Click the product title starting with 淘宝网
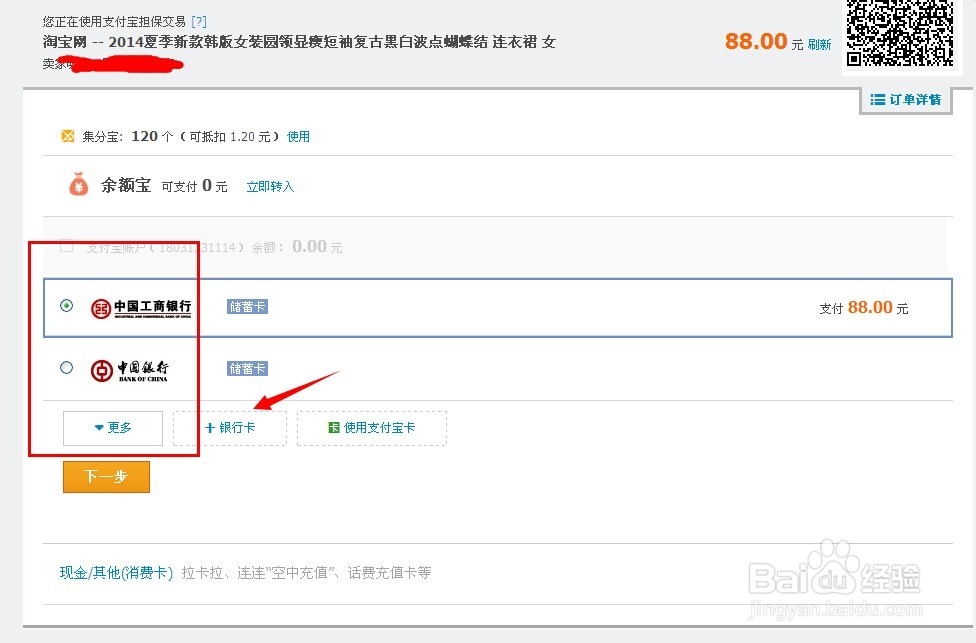976x643 pixels. click(299, 42)
